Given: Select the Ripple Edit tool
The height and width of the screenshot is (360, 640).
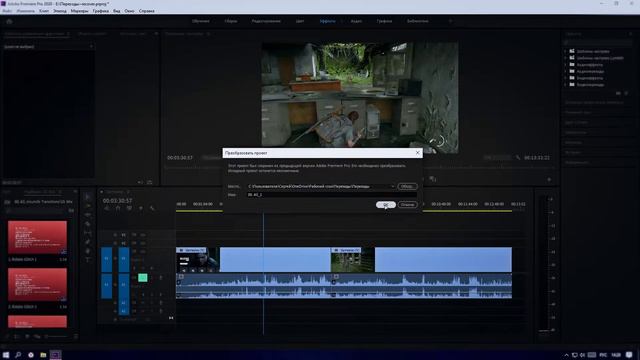Looking at the screenshot, I should (x=87, y=215).
